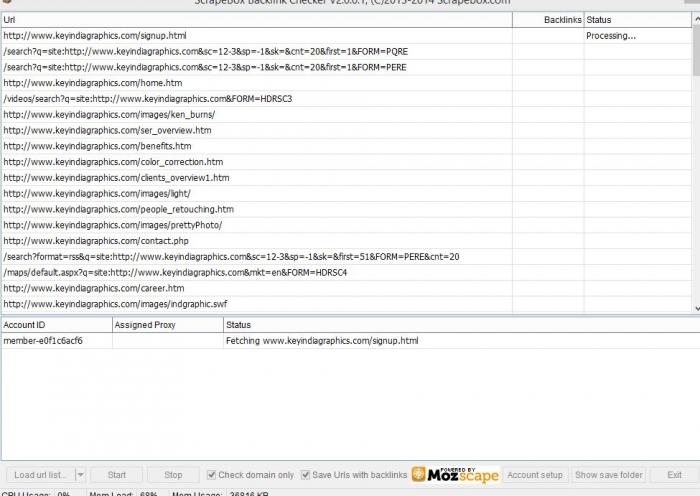700x496 pixels.
Task: Select the career.htm URL row
Action: point(346,288)
